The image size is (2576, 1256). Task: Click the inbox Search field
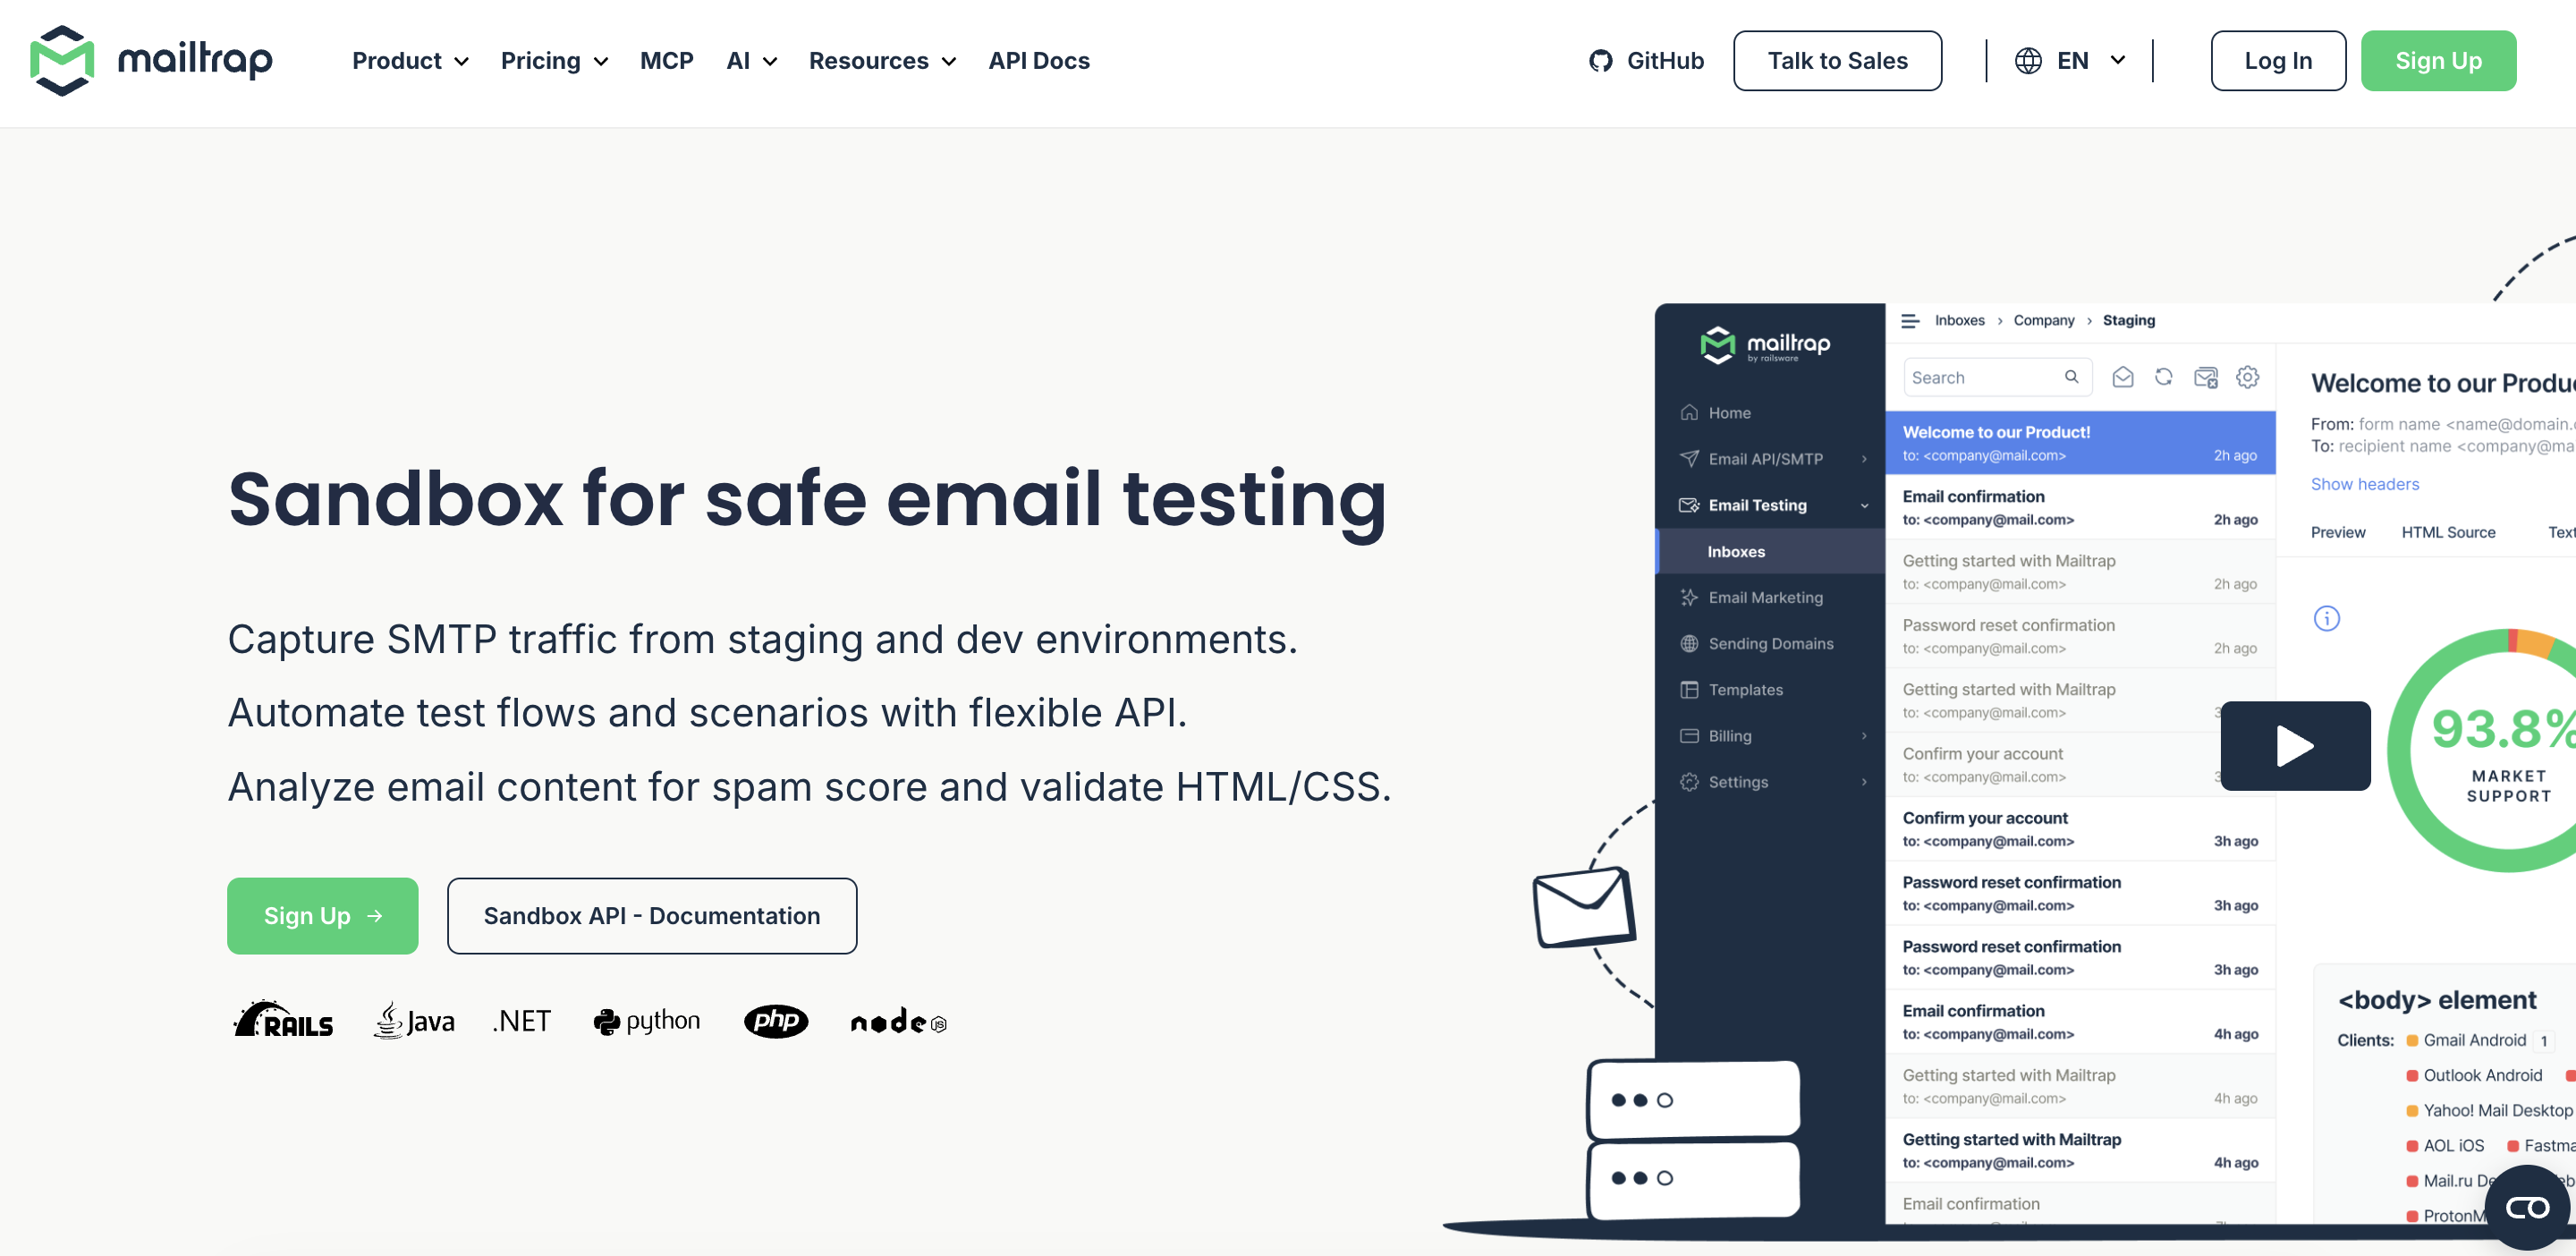[x=1997, y=377]
